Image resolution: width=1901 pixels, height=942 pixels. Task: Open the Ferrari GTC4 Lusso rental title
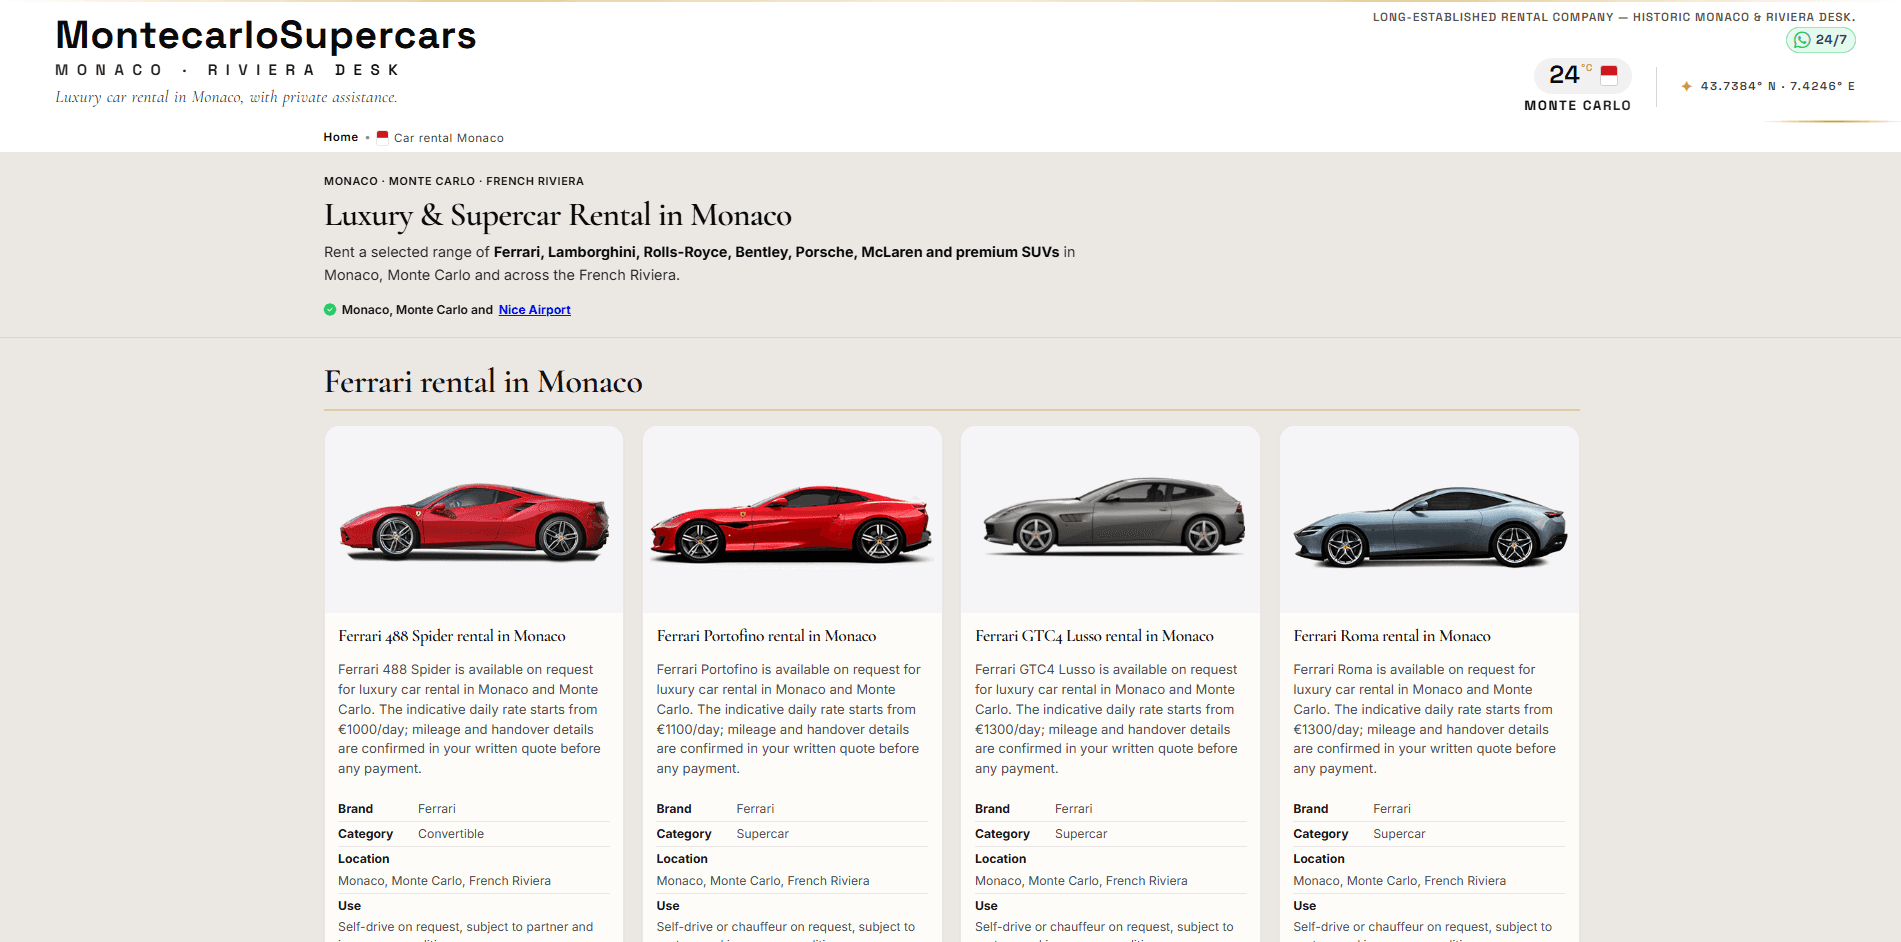point(1094,636)
